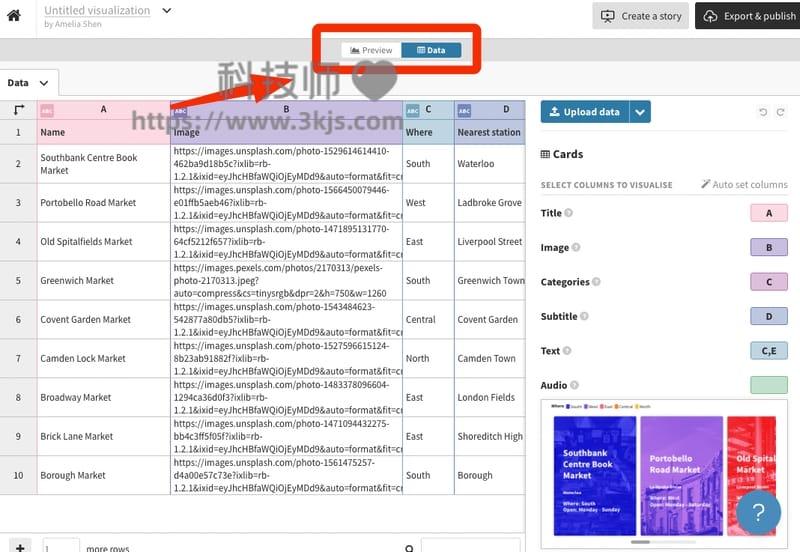This screenshot has width=800, height=552.
Task: Click the search magnifier icon
Action: pos(409,548)
